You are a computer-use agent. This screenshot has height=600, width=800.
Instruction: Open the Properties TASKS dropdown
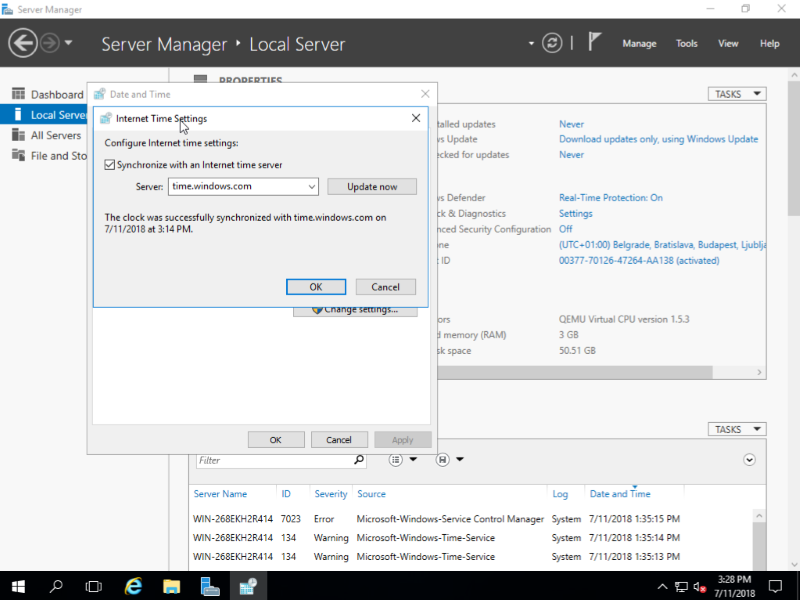(x=737, y=94)
